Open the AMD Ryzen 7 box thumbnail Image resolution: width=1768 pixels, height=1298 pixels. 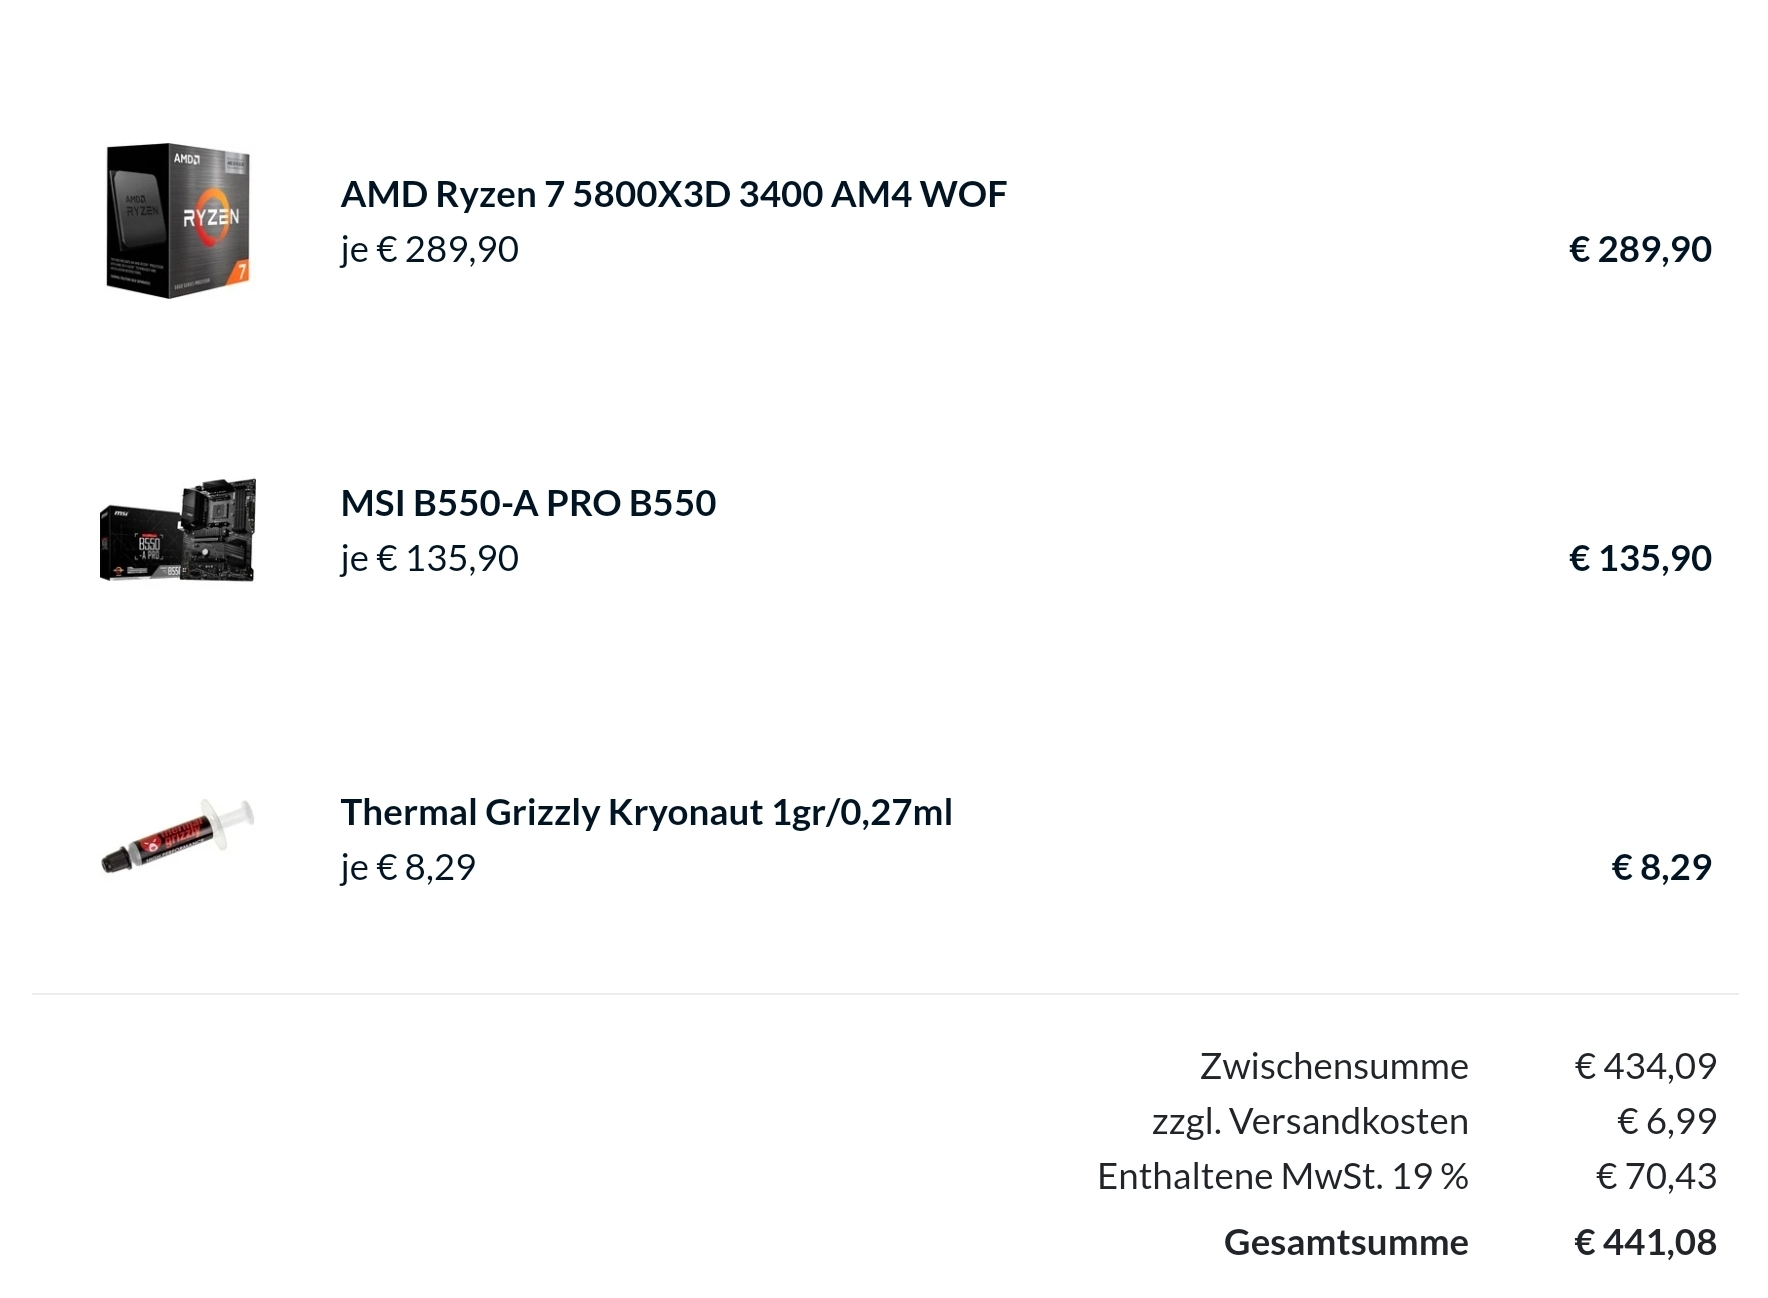point(178,220)
